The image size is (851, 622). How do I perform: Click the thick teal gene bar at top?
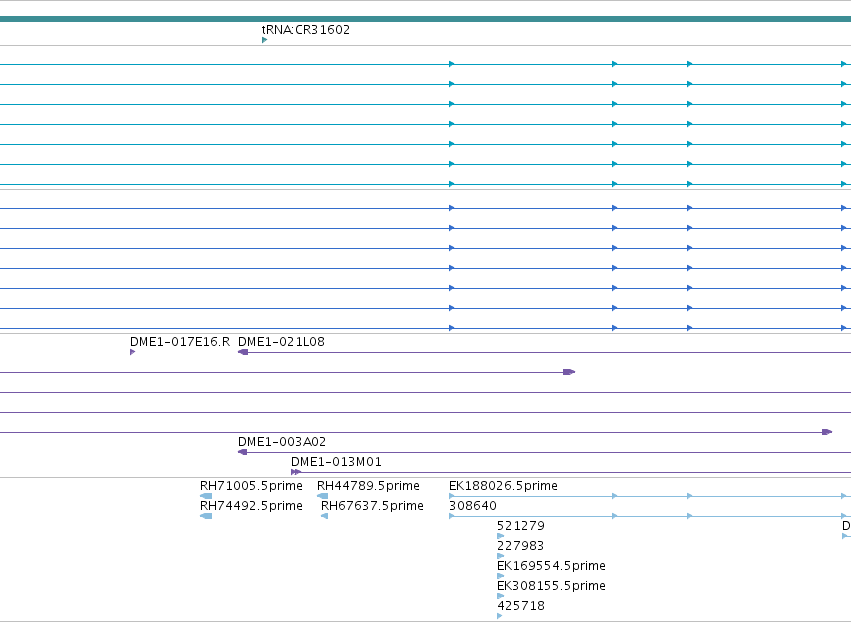point(426,19)
